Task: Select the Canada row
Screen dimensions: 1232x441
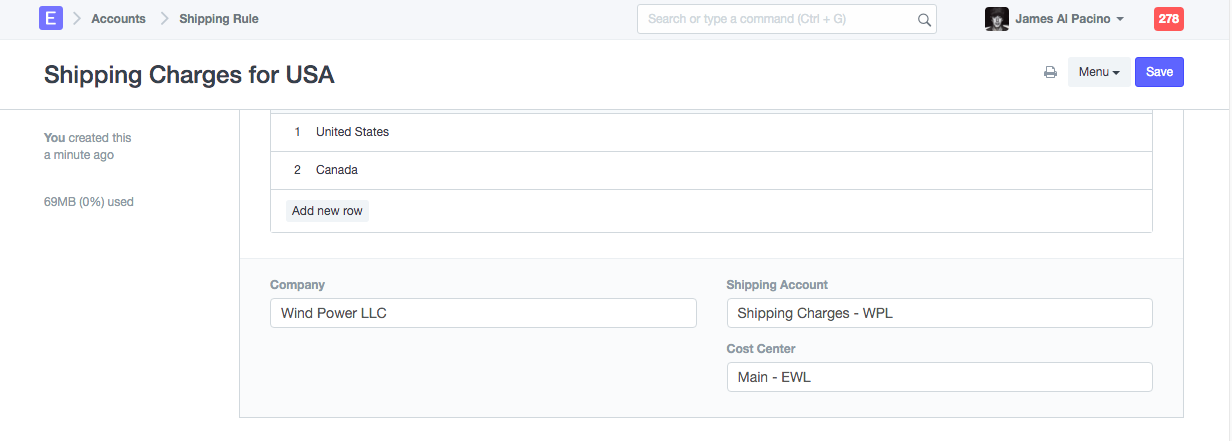Action: click(337, 170)
